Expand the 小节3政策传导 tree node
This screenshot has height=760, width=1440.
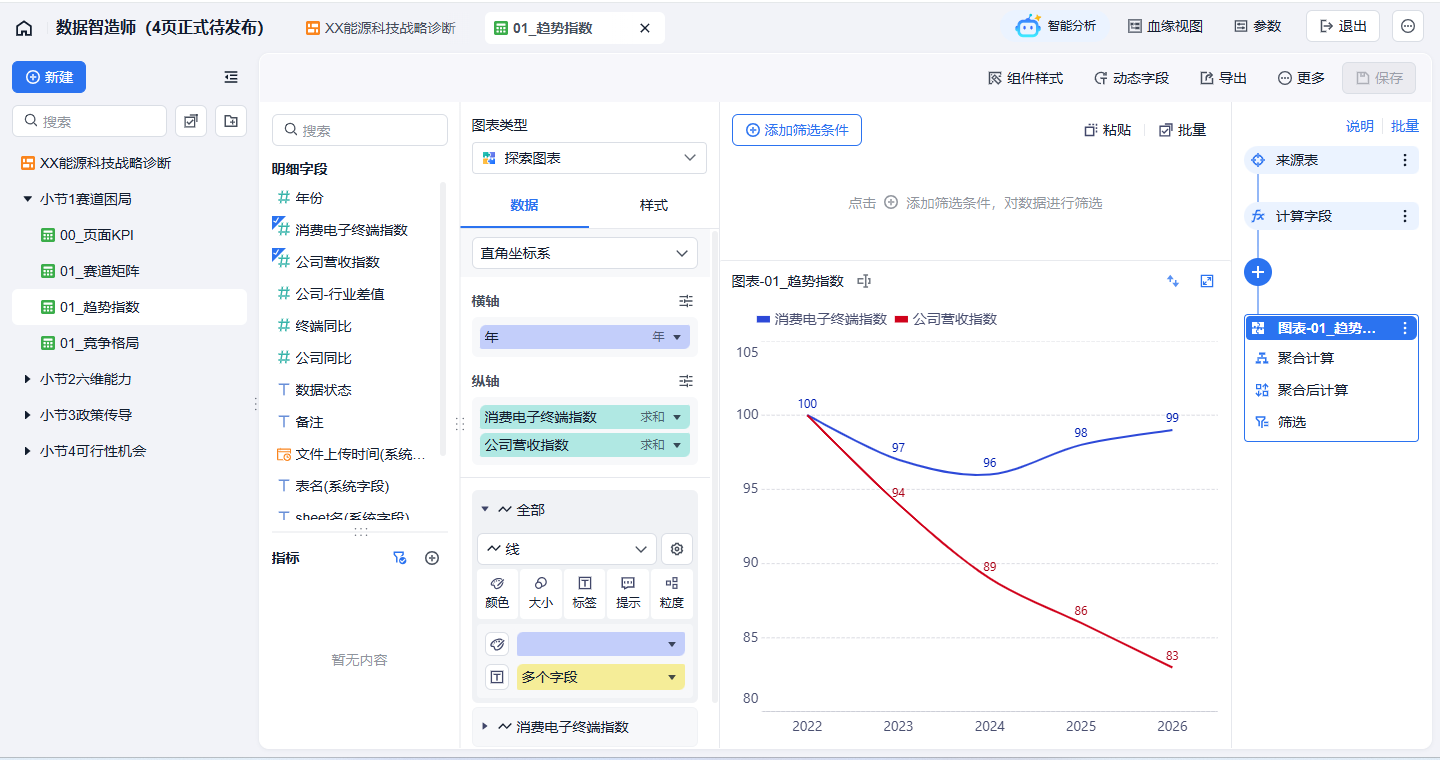pyautogui.click(x=27, y=415)
